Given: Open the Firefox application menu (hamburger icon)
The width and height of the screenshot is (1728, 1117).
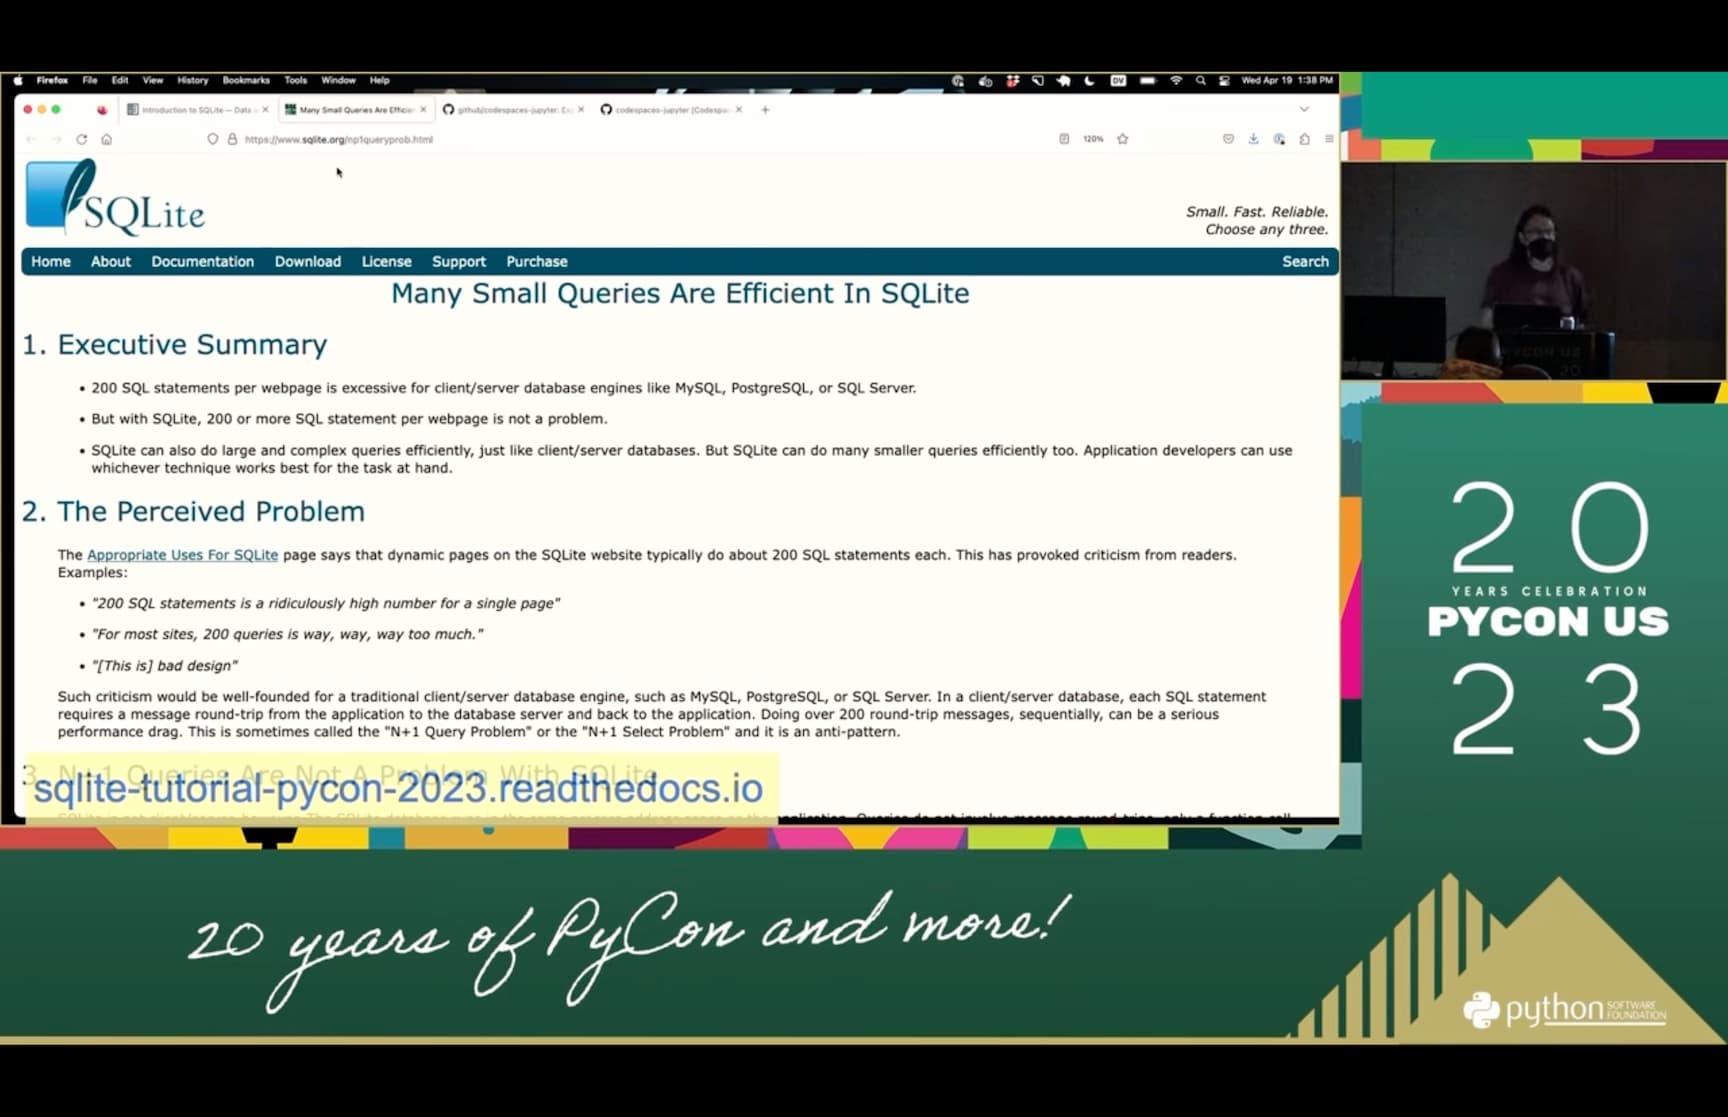Looking at the screenshot, I should tap(1329, 139).
